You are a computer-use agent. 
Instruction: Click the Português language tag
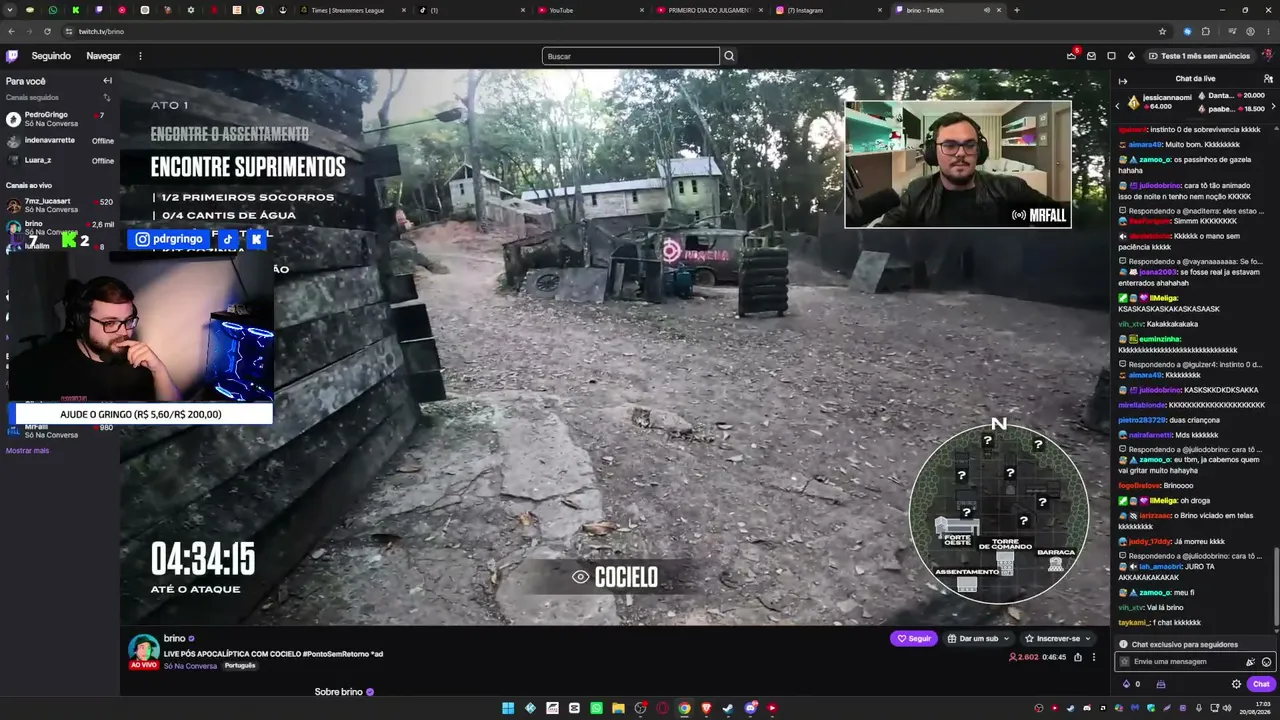[x=240, y=666]
